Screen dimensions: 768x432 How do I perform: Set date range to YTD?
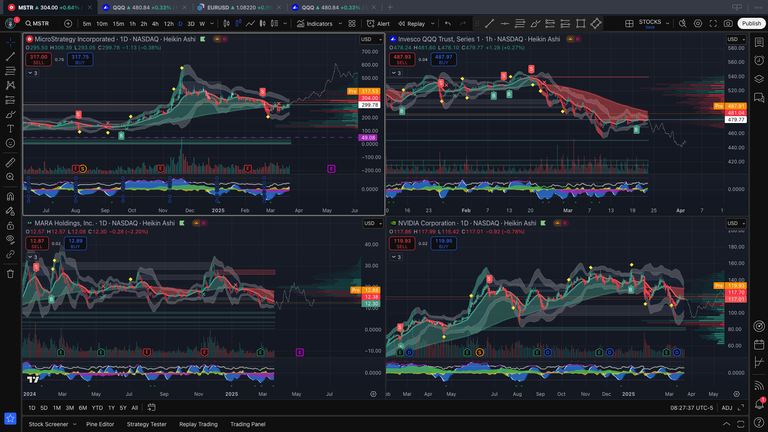(97, 408)
